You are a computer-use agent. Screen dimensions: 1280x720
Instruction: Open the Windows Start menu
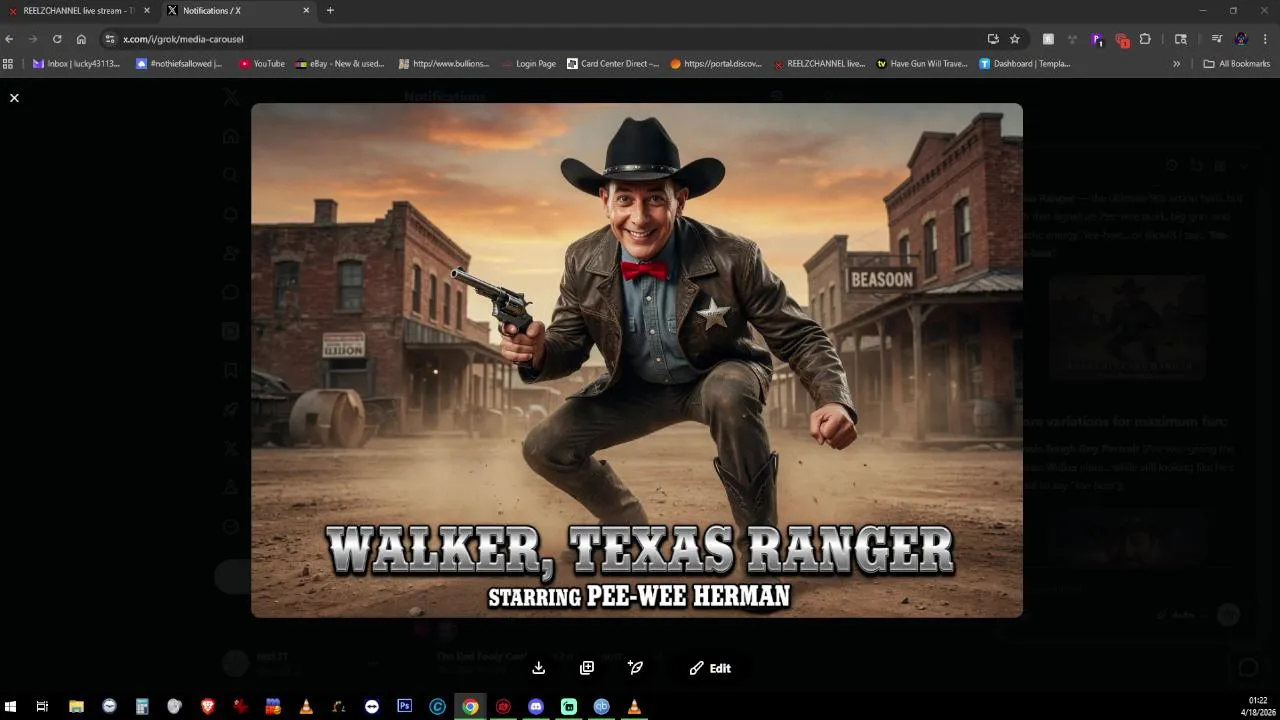coord(10,706)
